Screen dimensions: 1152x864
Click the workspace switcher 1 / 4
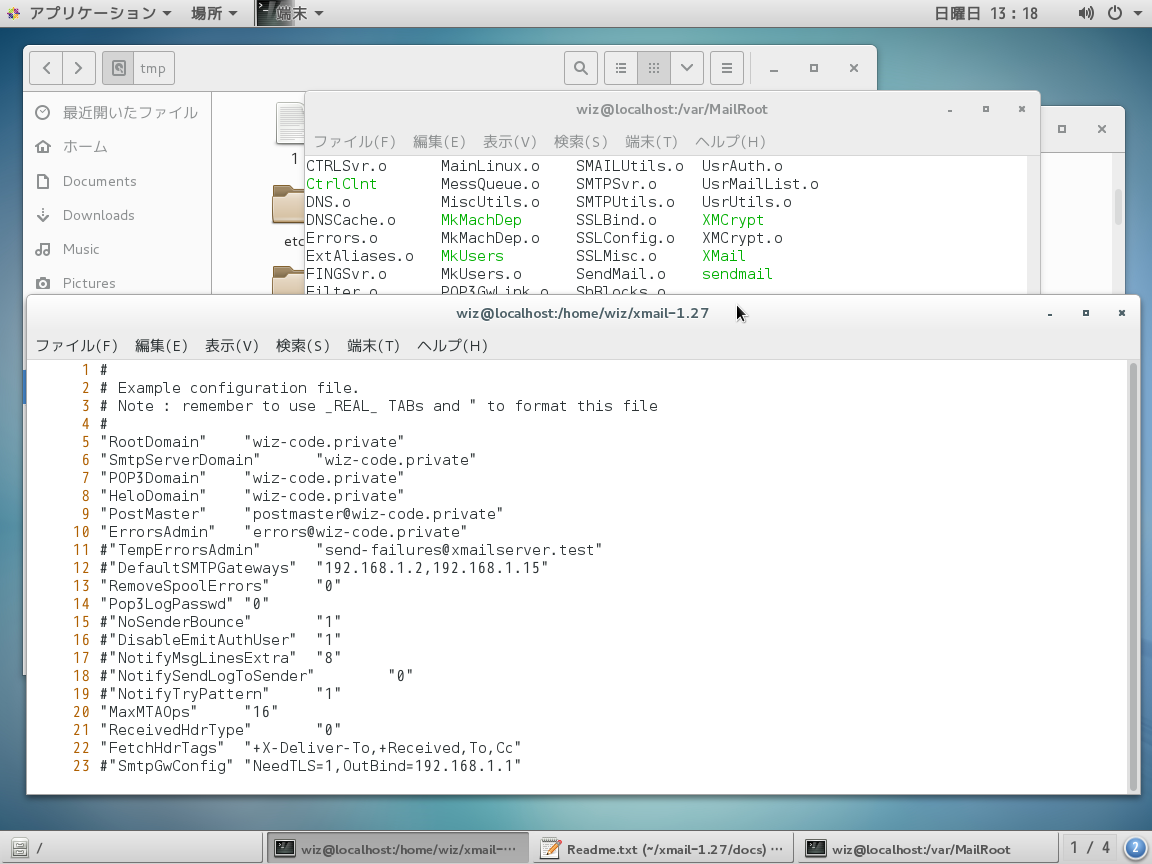click(1090, 848)
